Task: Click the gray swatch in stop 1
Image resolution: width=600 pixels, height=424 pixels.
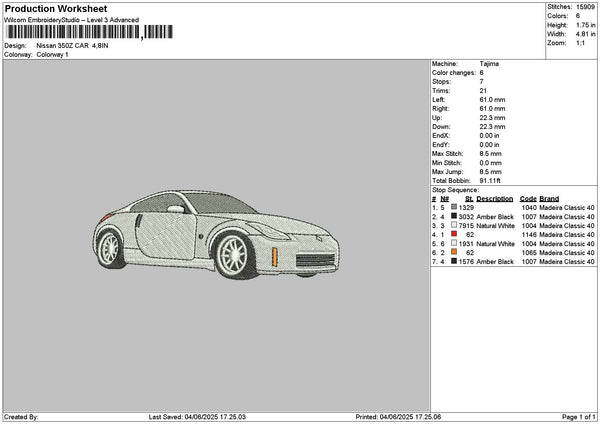Action: point(454,208)
